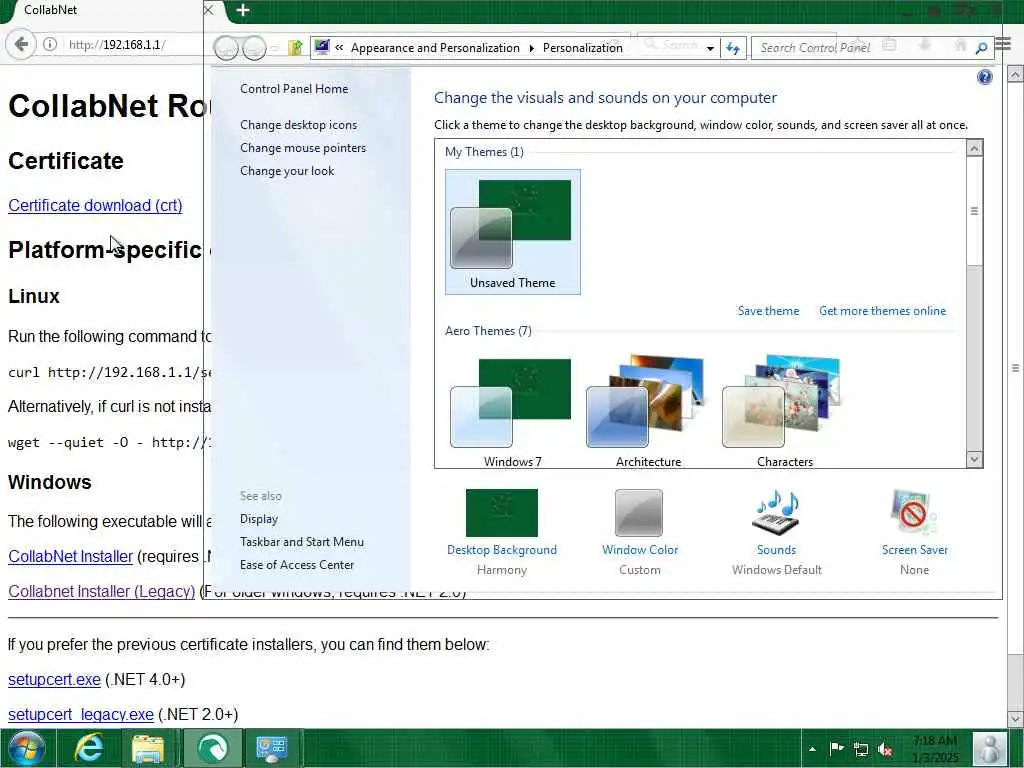Open the Screen Saver settings icon
Image resolution: width=1024 pixels, height=768 pixels.
tap(914, 513)
